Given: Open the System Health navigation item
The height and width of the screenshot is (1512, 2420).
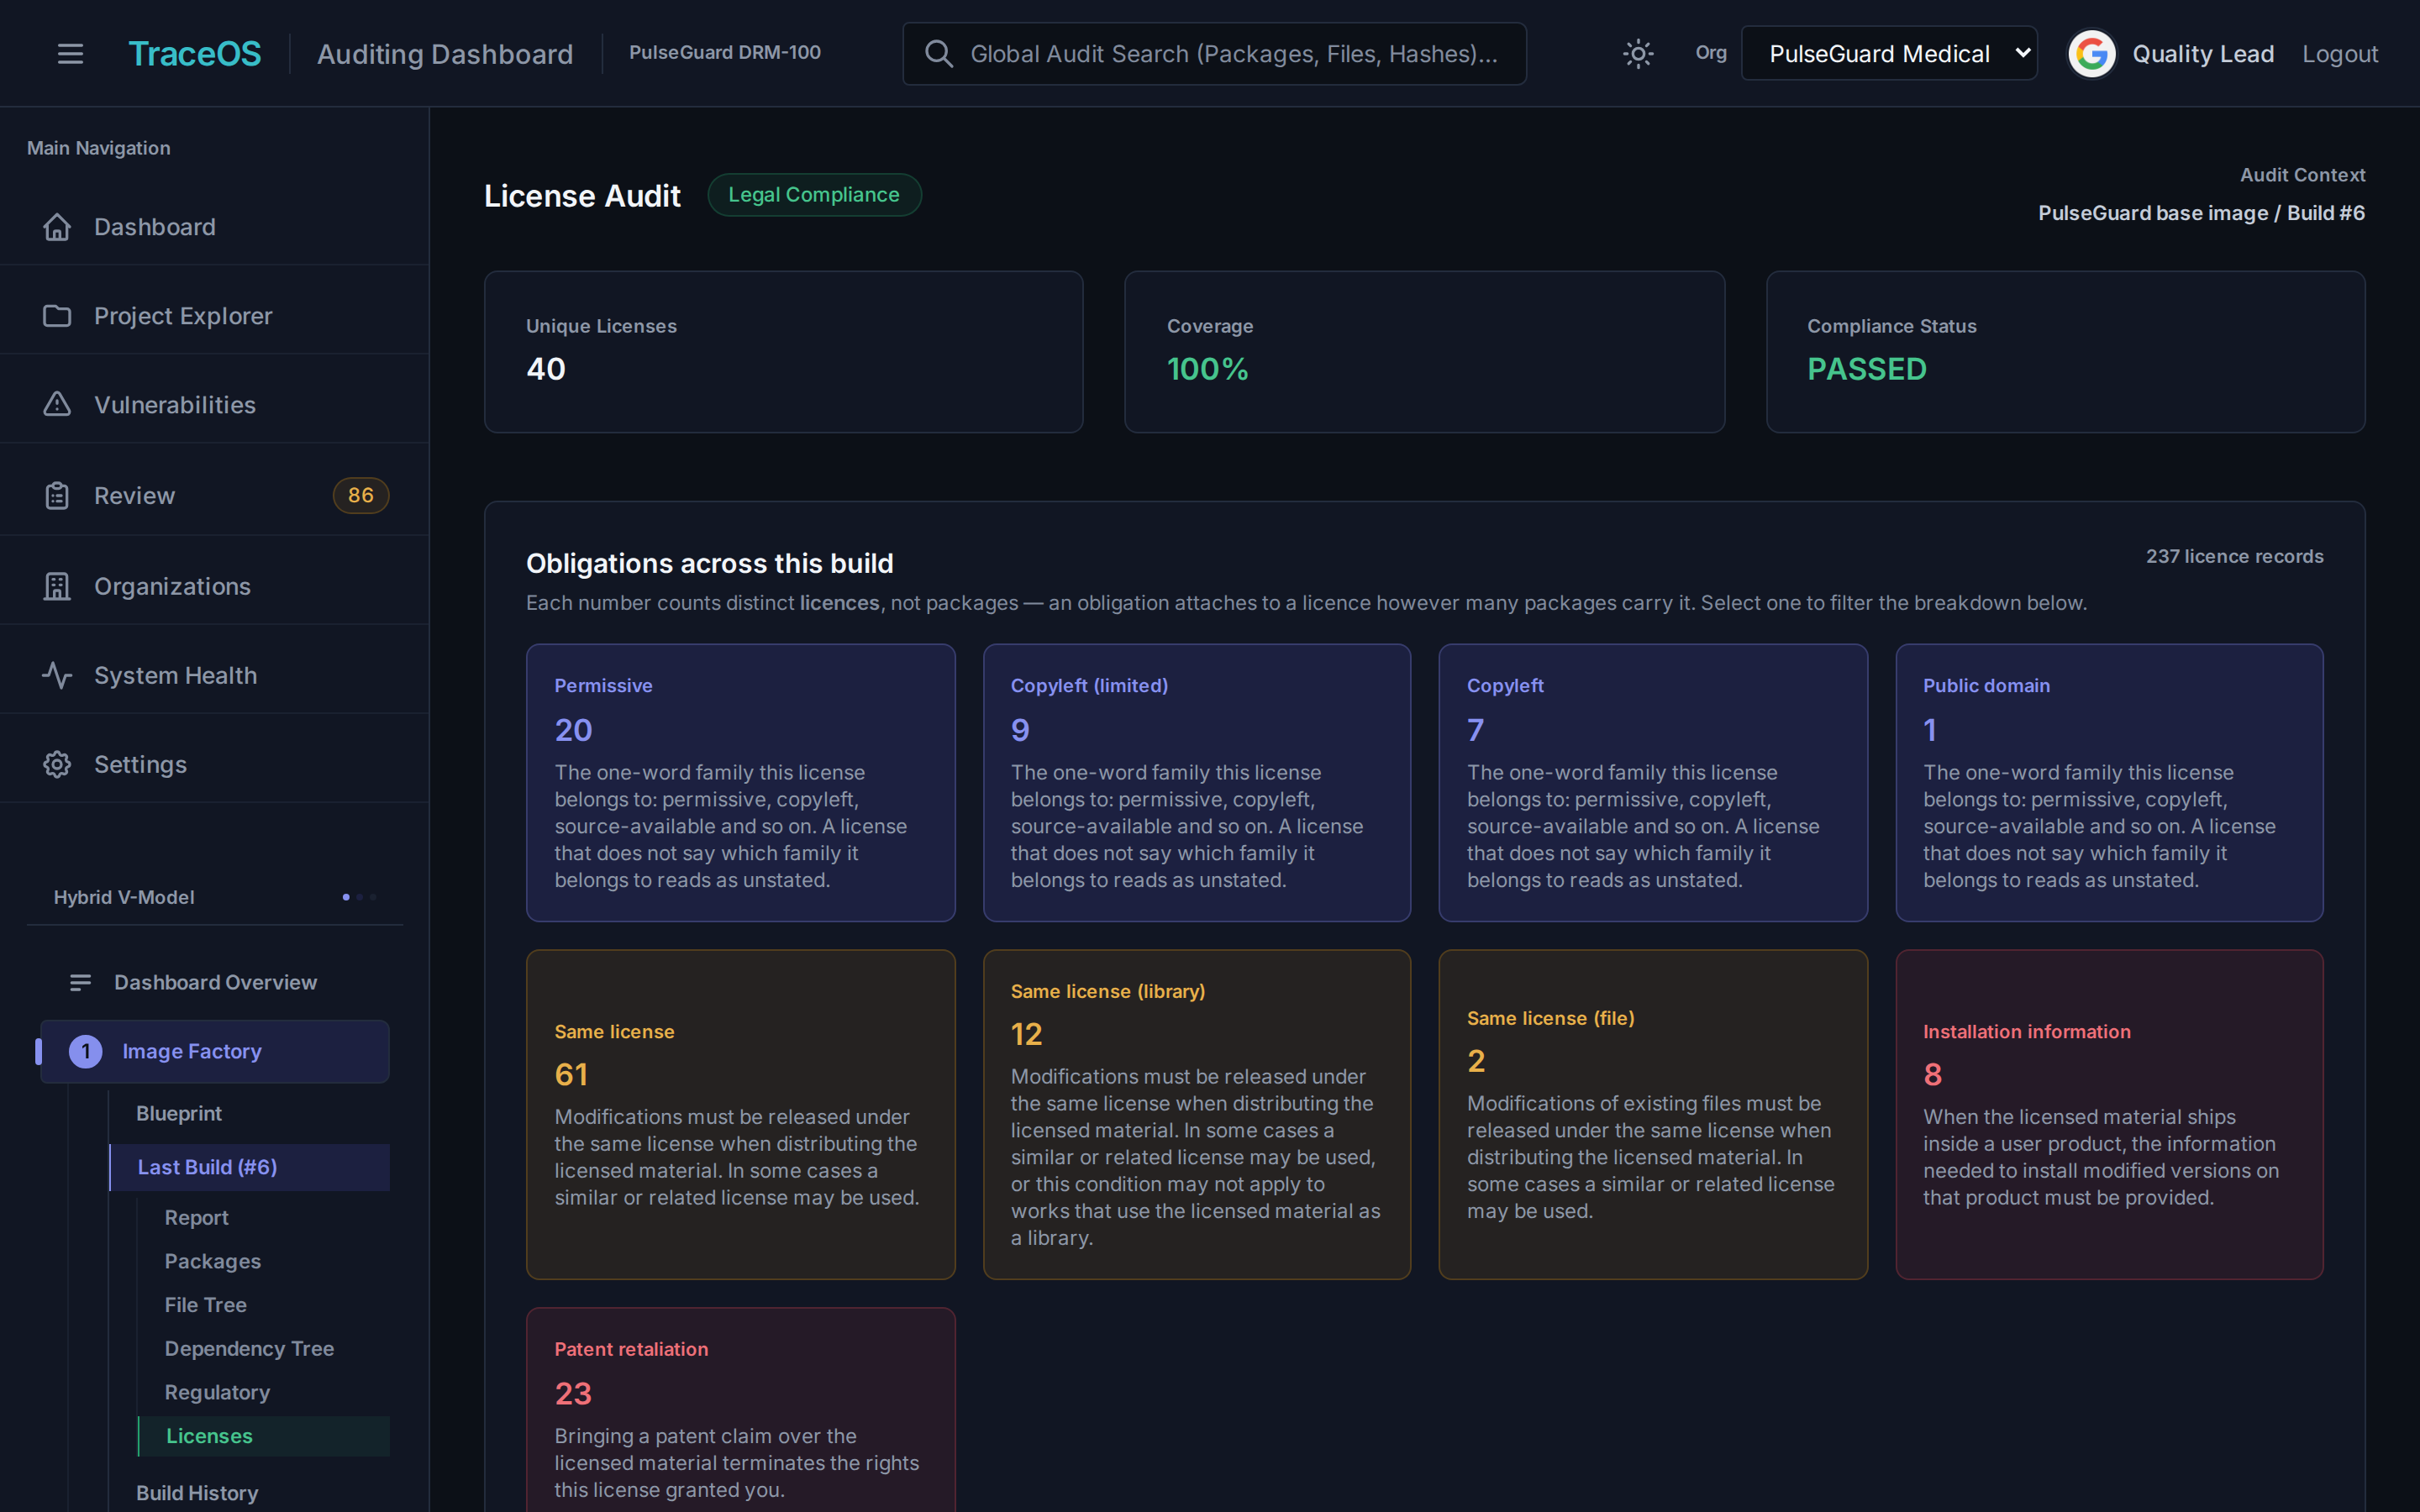Looking at the screenshot, I should coord(215,675).
